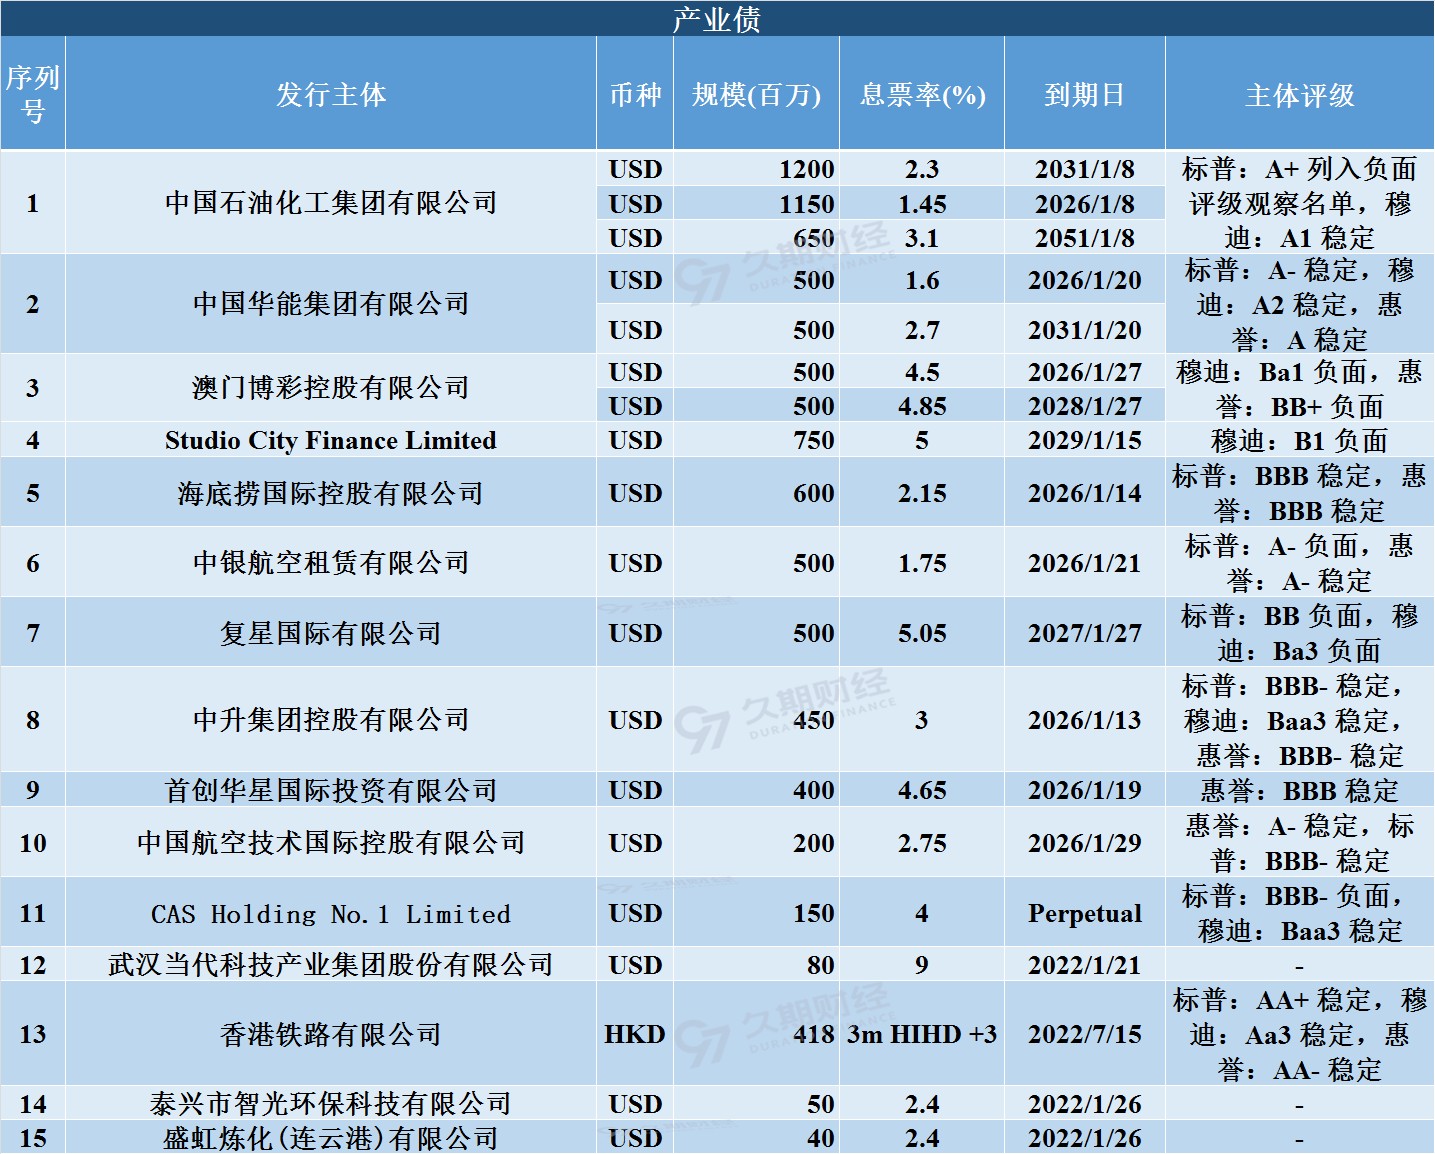
Task: Click issuer 香港铁路有限公司
Action: [331, 1034]
